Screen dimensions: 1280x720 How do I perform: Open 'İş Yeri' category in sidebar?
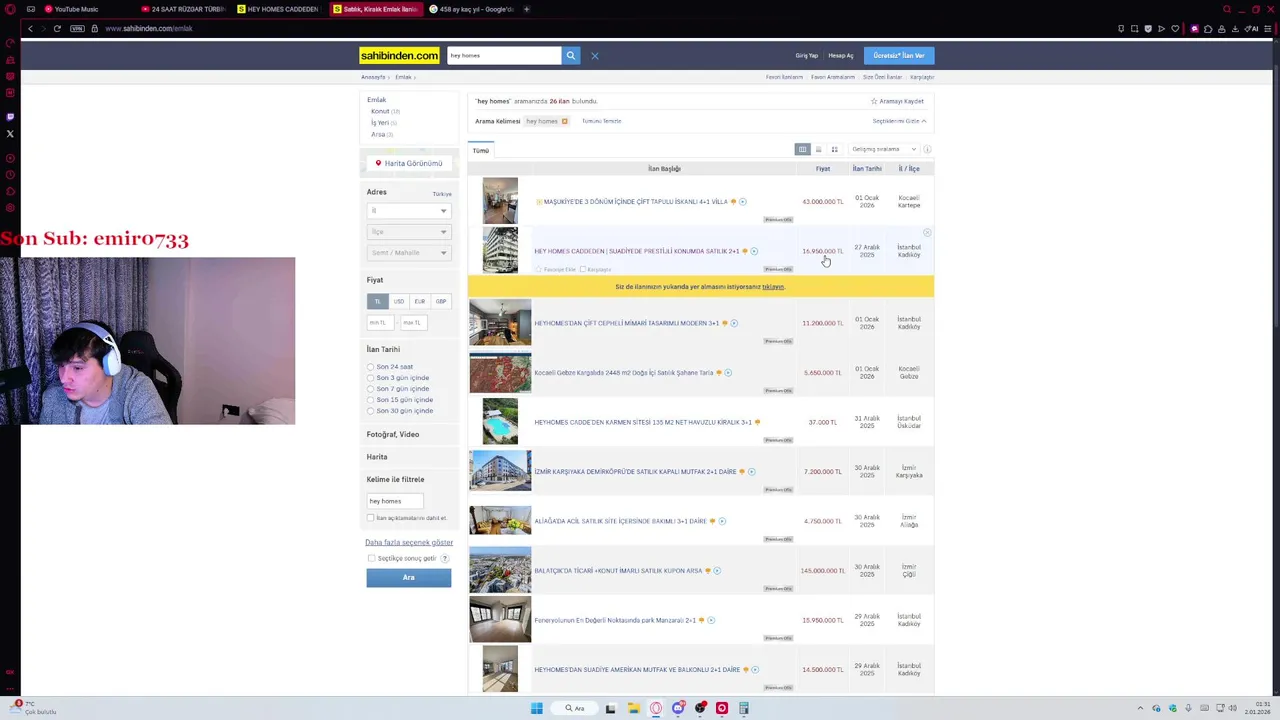pyautogui.click(x=380, y=122)
